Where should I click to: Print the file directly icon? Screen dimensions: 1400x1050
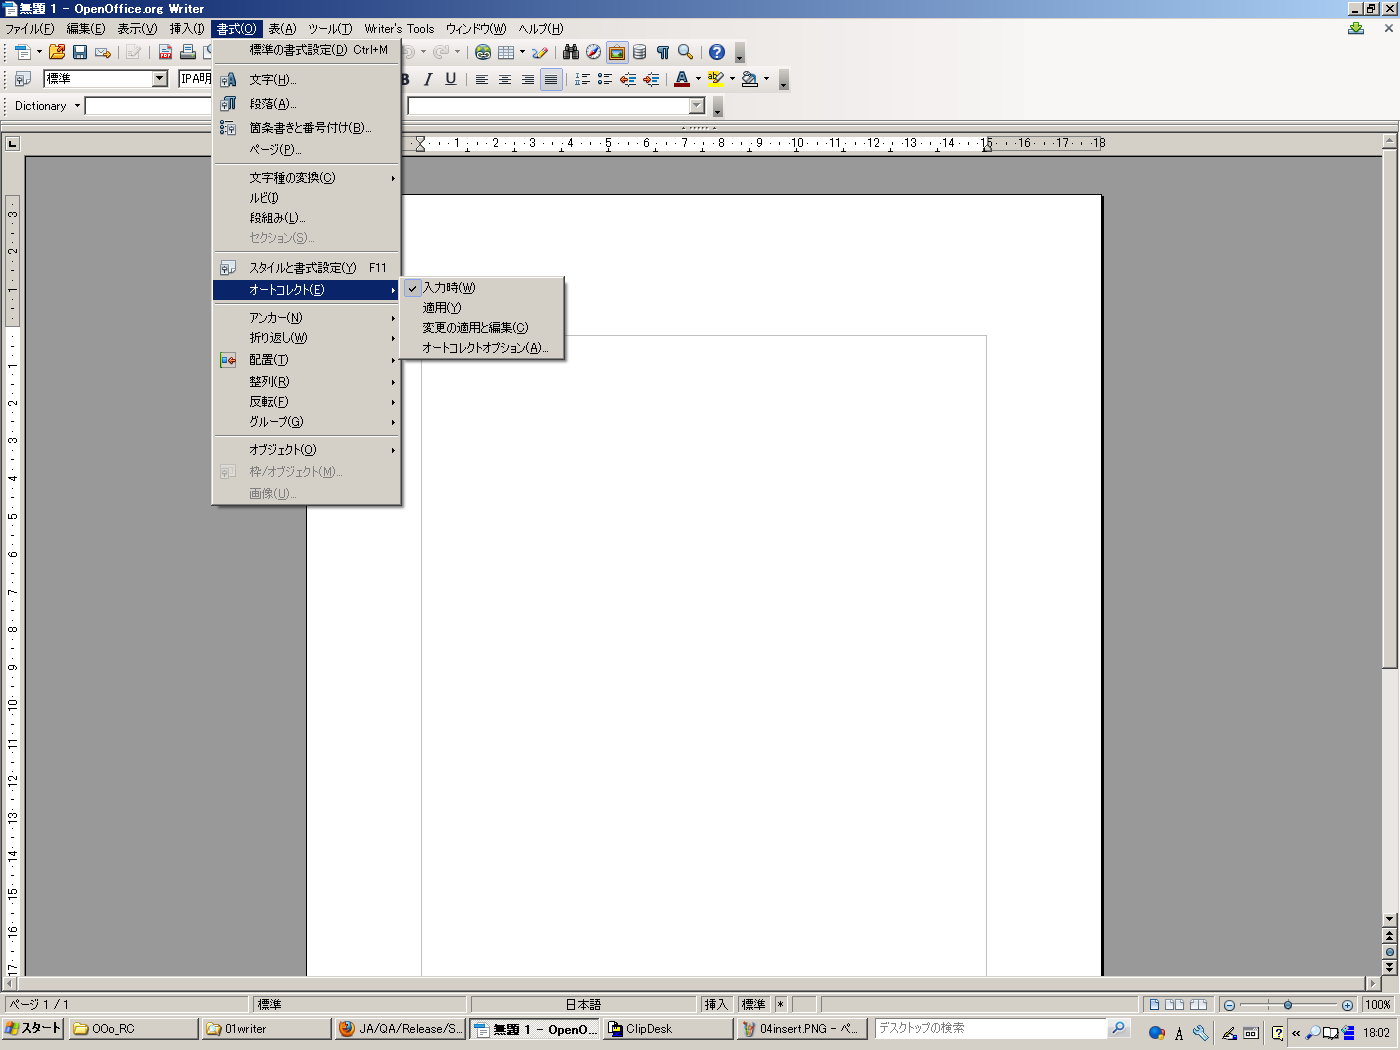pyautogui.click(x=188, y=52)
